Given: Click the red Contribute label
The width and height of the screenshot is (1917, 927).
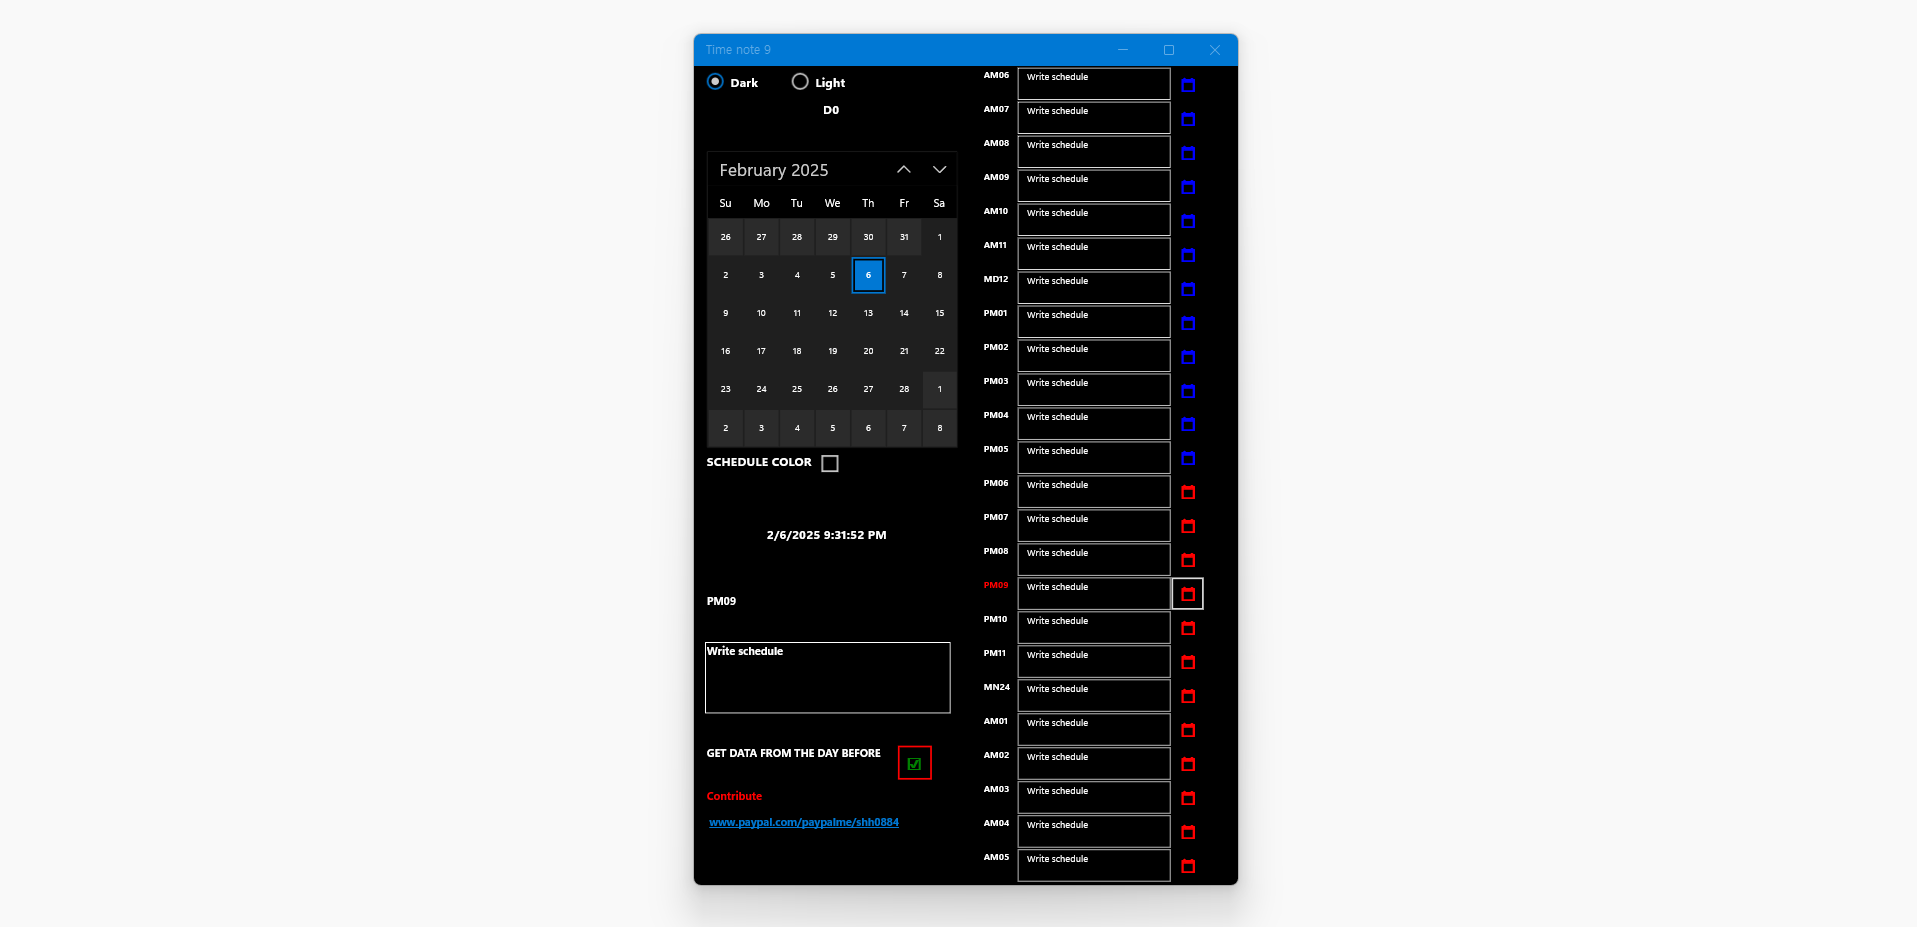Looking at the screenshot, I should tap(734, 796).
